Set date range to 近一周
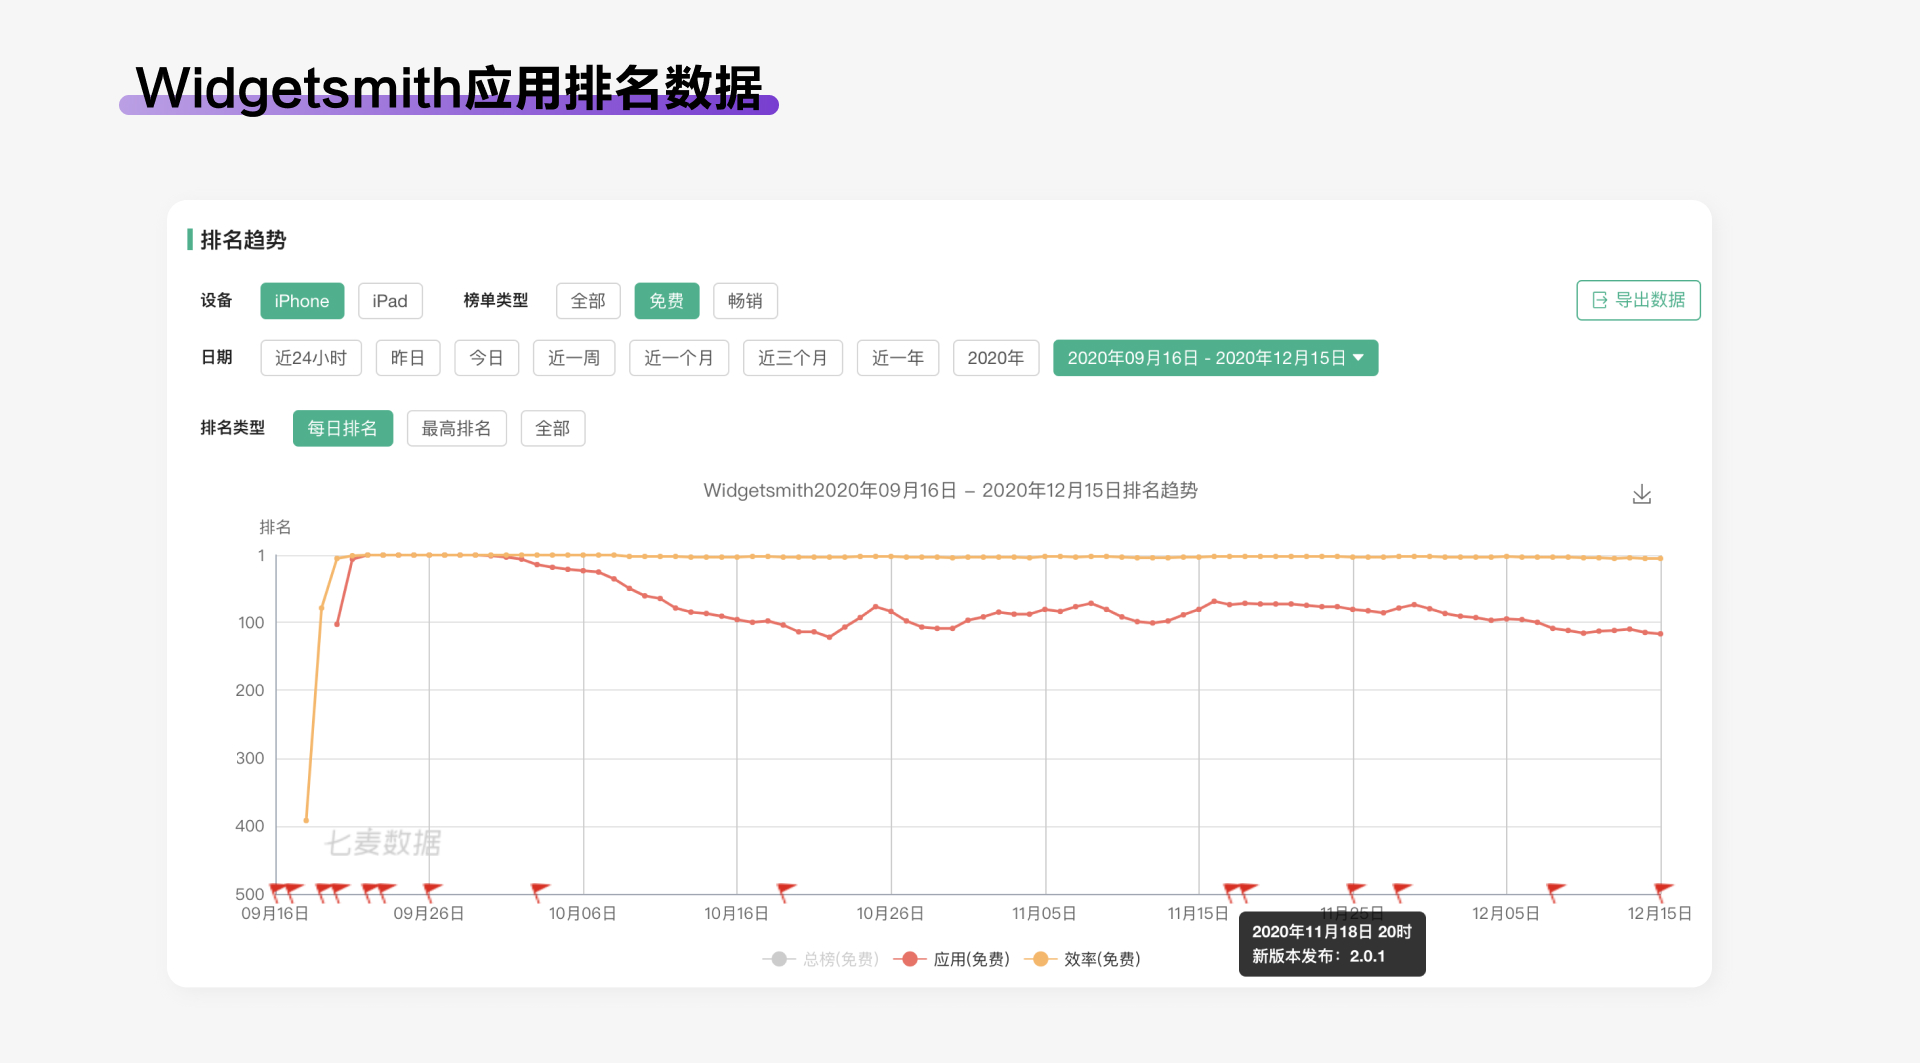Image resolution: width=1920 pixels, height=1063 pixels. [x=574, y=358]
